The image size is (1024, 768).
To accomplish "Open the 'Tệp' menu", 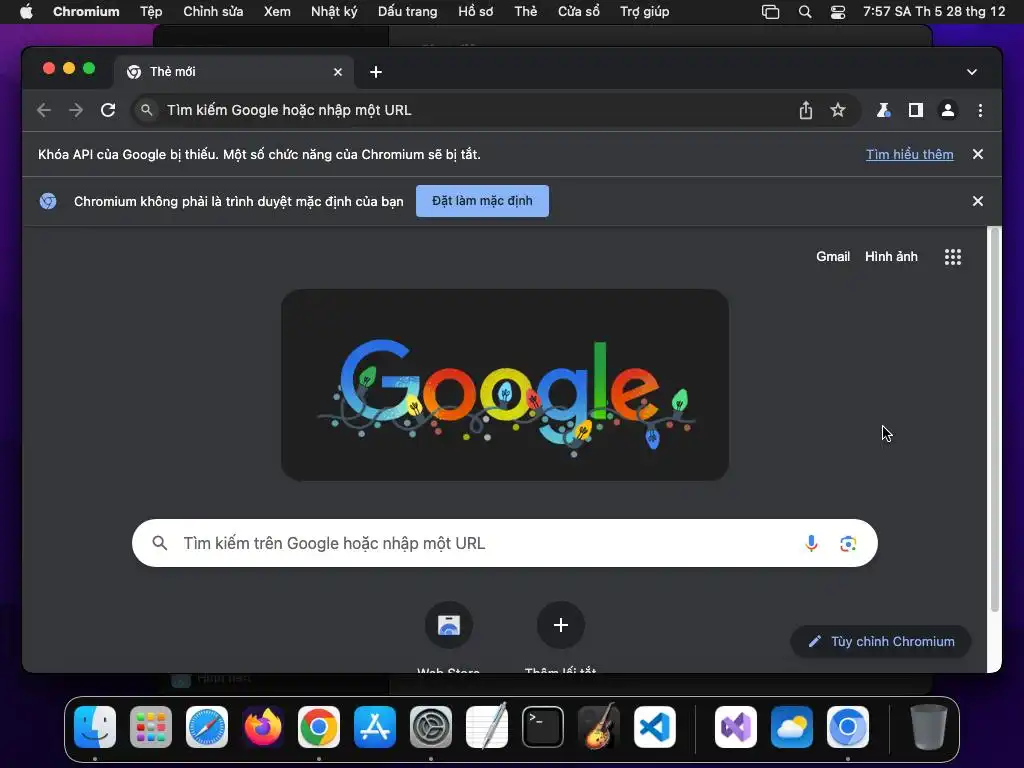I will [151, 12].
